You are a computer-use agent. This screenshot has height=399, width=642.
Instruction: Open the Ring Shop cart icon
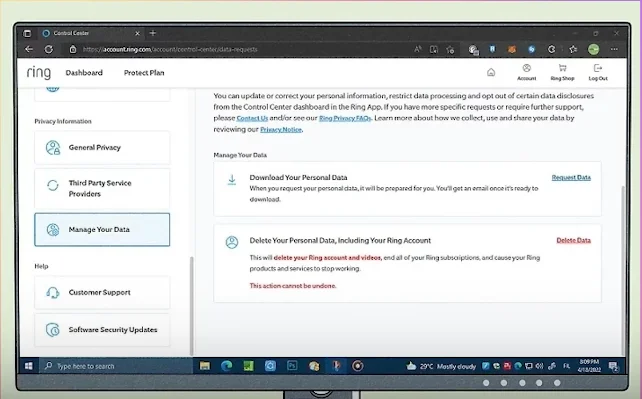click(562, 72)
